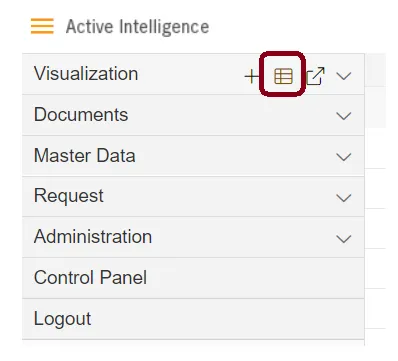This screenshot has width=398, height=361.
Task: Toggle the orange hamburger menu icon
Action: pos(42,26)
